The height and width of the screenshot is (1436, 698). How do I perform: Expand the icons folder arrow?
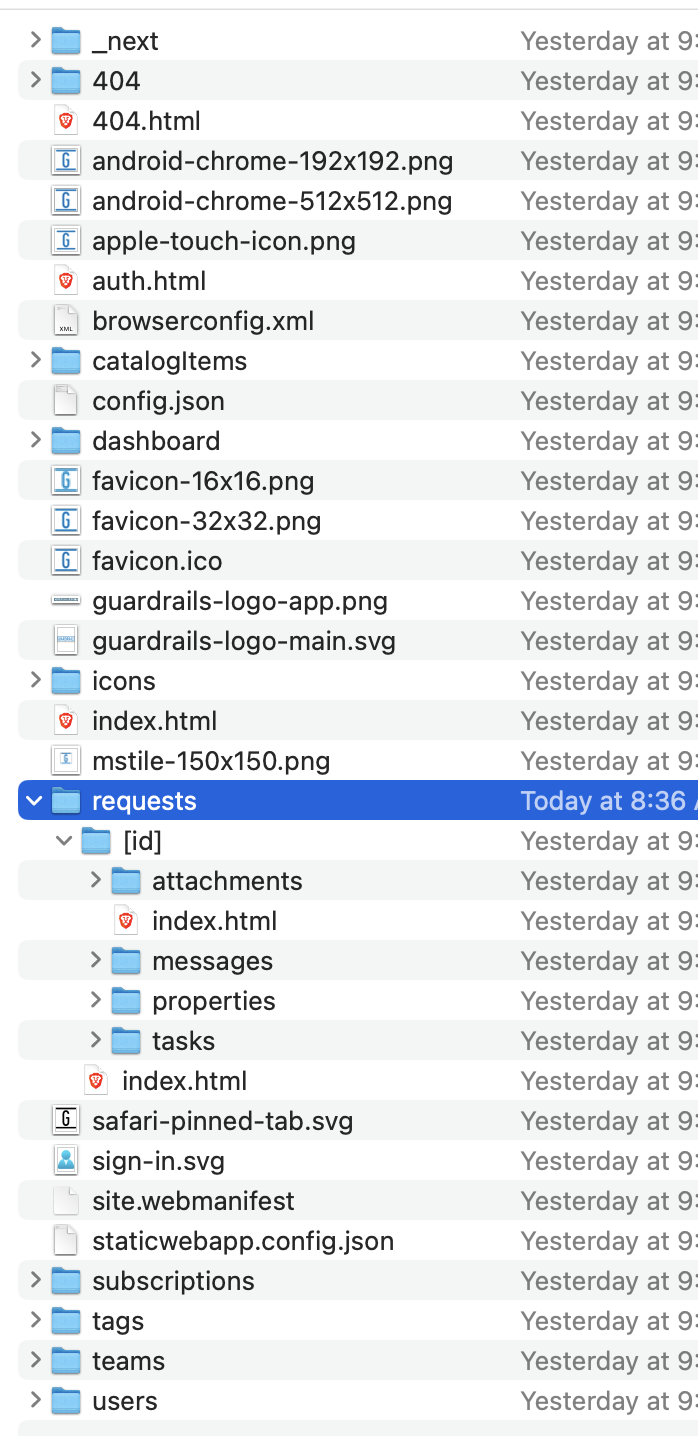point(35,680)
